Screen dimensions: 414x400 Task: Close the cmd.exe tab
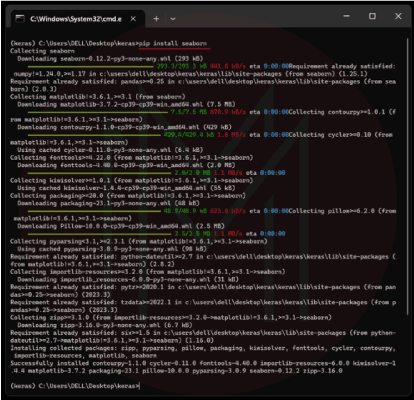point(133,19)
